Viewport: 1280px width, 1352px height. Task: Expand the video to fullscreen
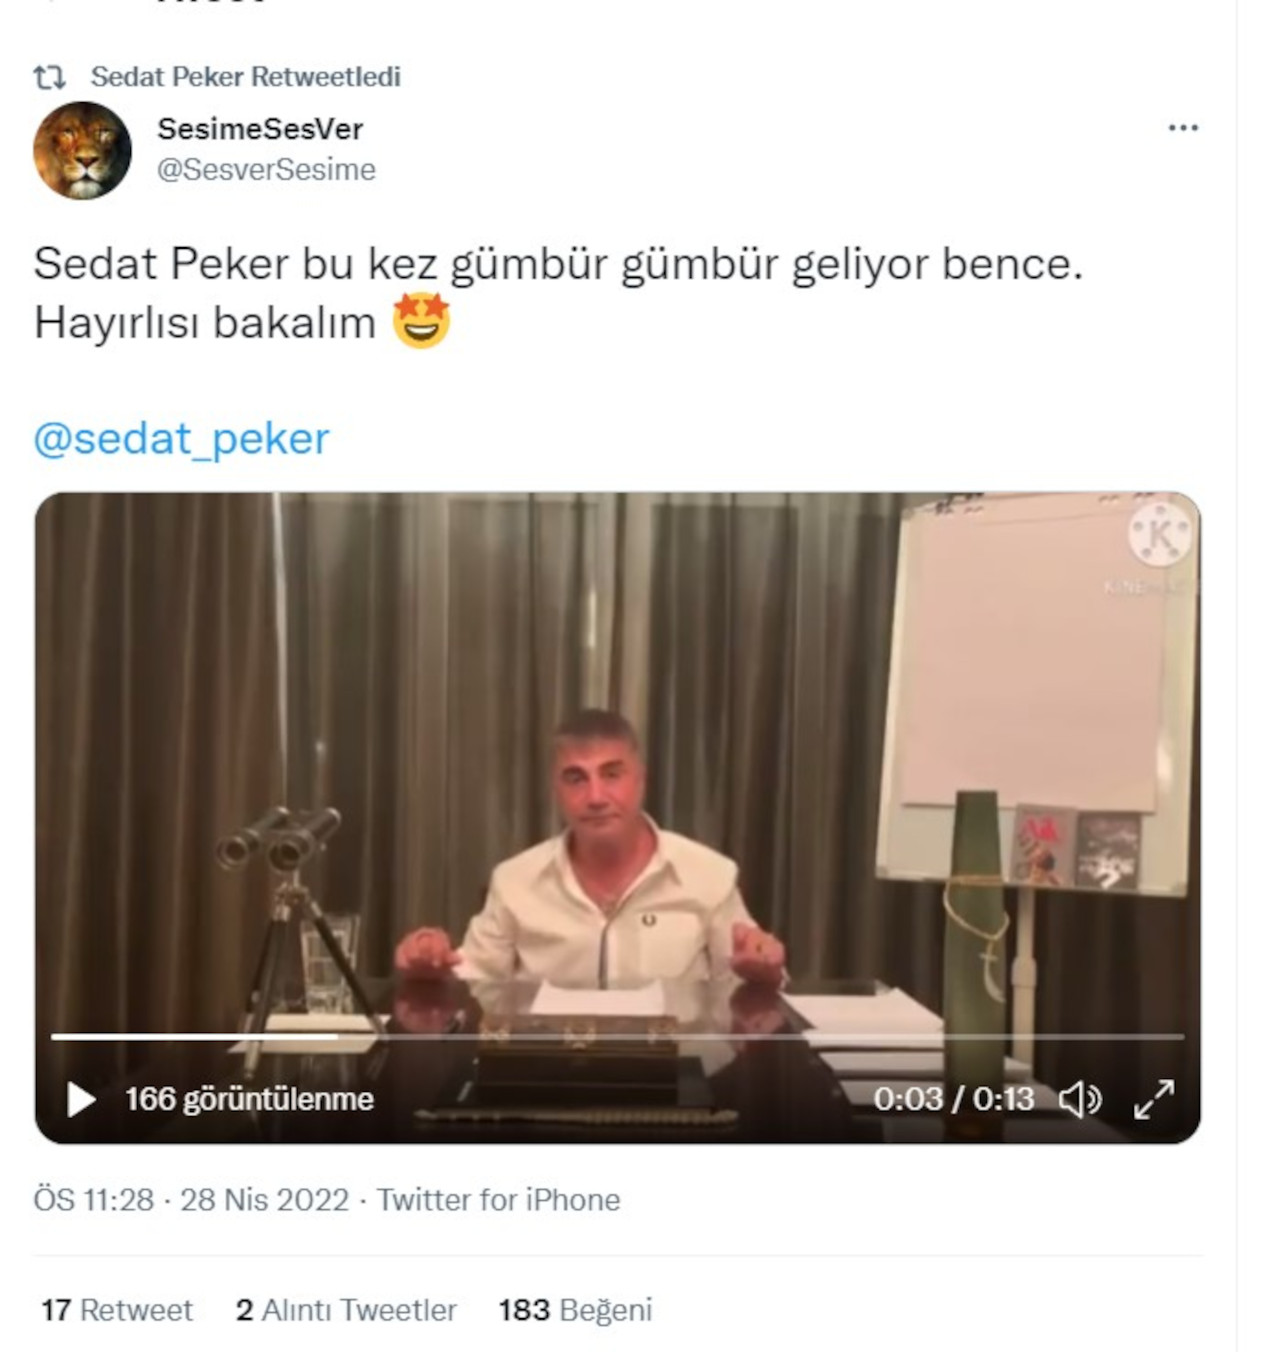click(x=1154, y=1099)
